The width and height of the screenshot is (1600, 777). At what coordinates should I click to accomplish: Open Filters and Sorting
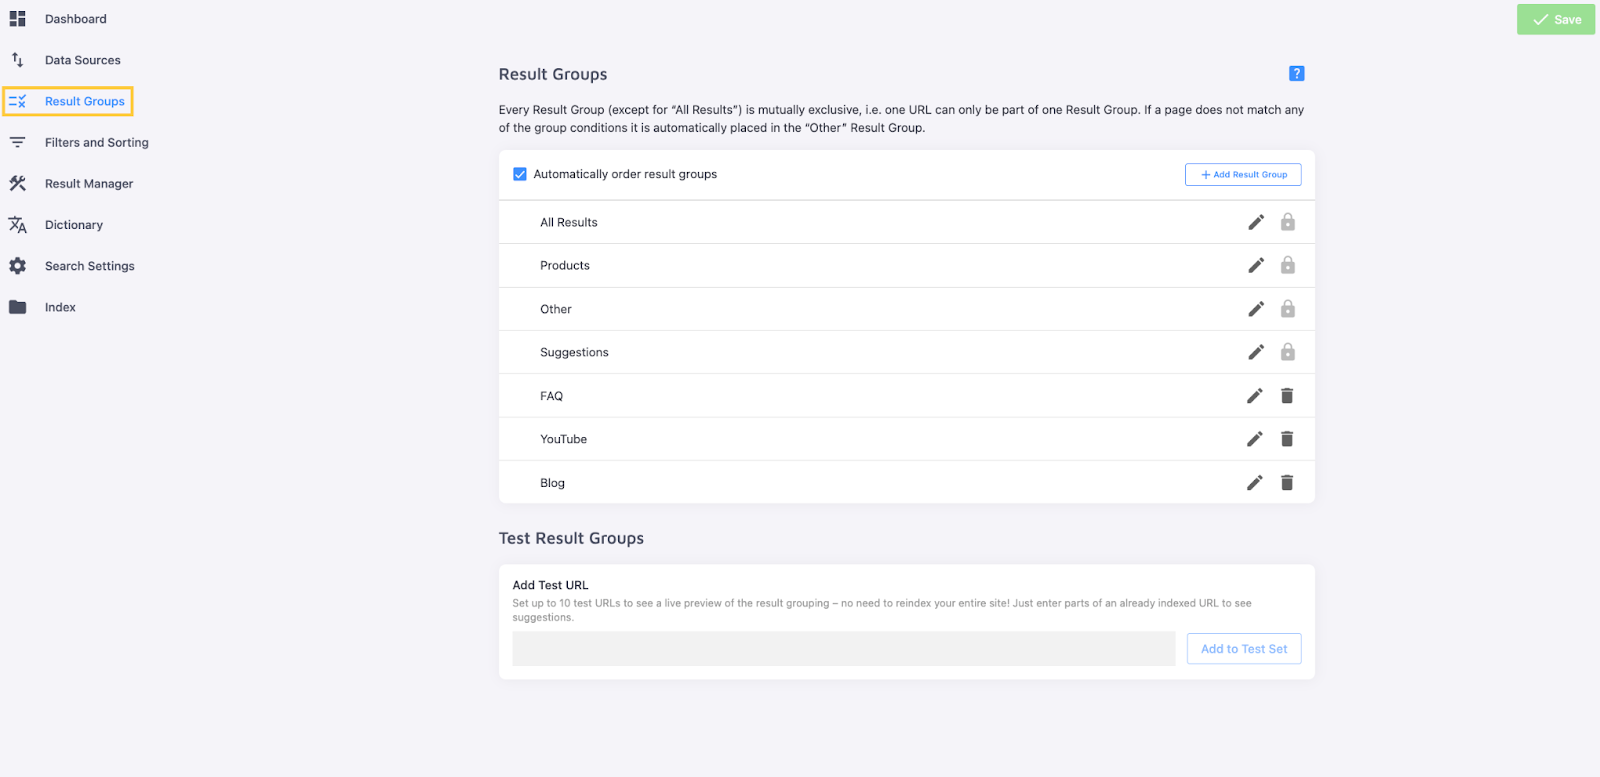(96, 143)
